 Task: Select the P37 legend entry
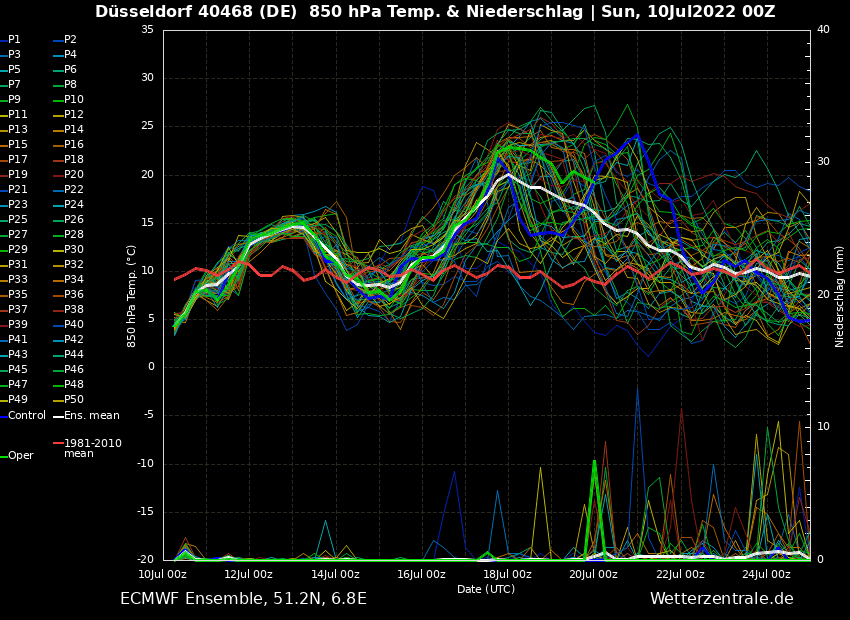click(18, 310)
